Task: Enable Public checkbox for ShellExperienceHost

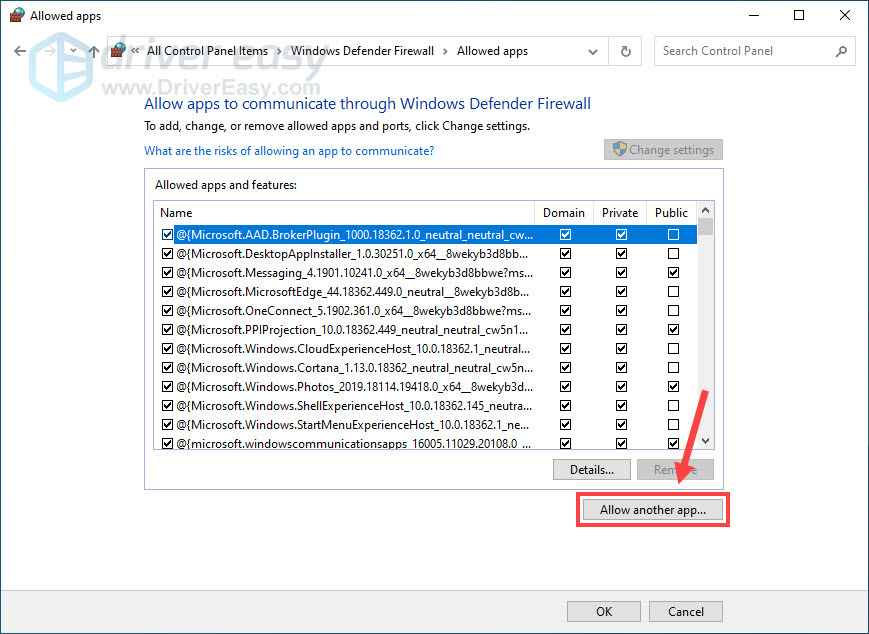Action: tap(673, 406)
